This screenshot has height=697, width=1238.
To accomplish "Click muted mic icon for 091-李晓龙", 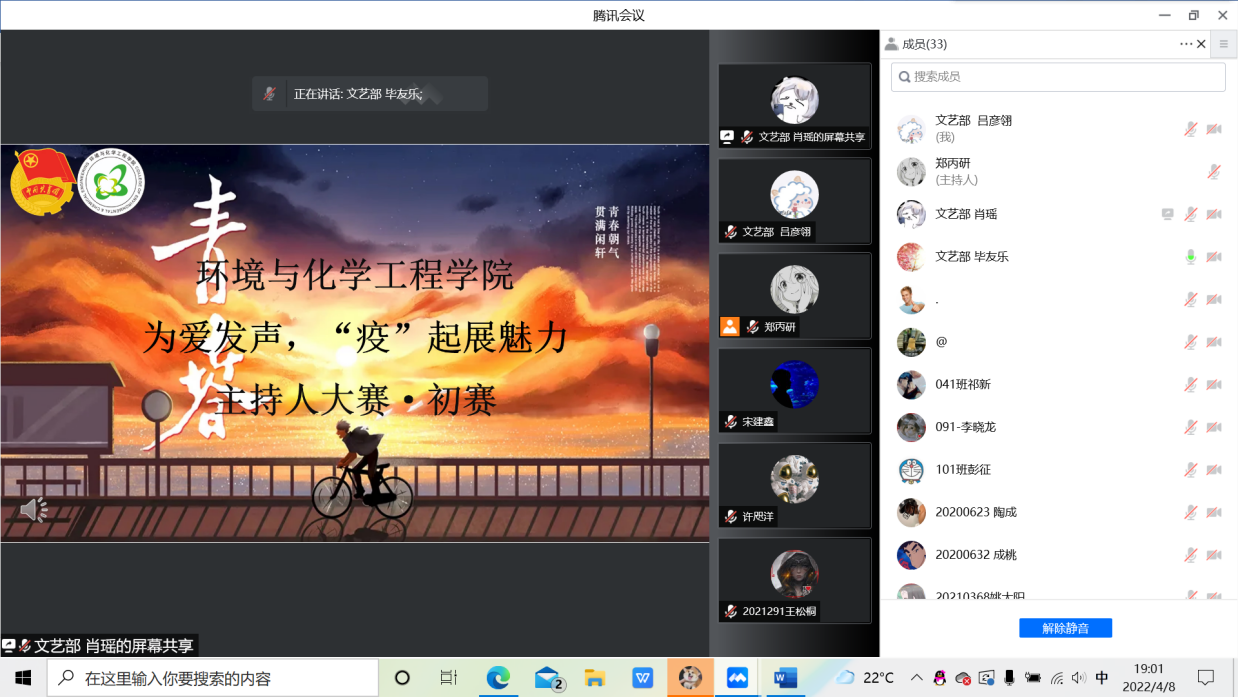I will 1190,427.
